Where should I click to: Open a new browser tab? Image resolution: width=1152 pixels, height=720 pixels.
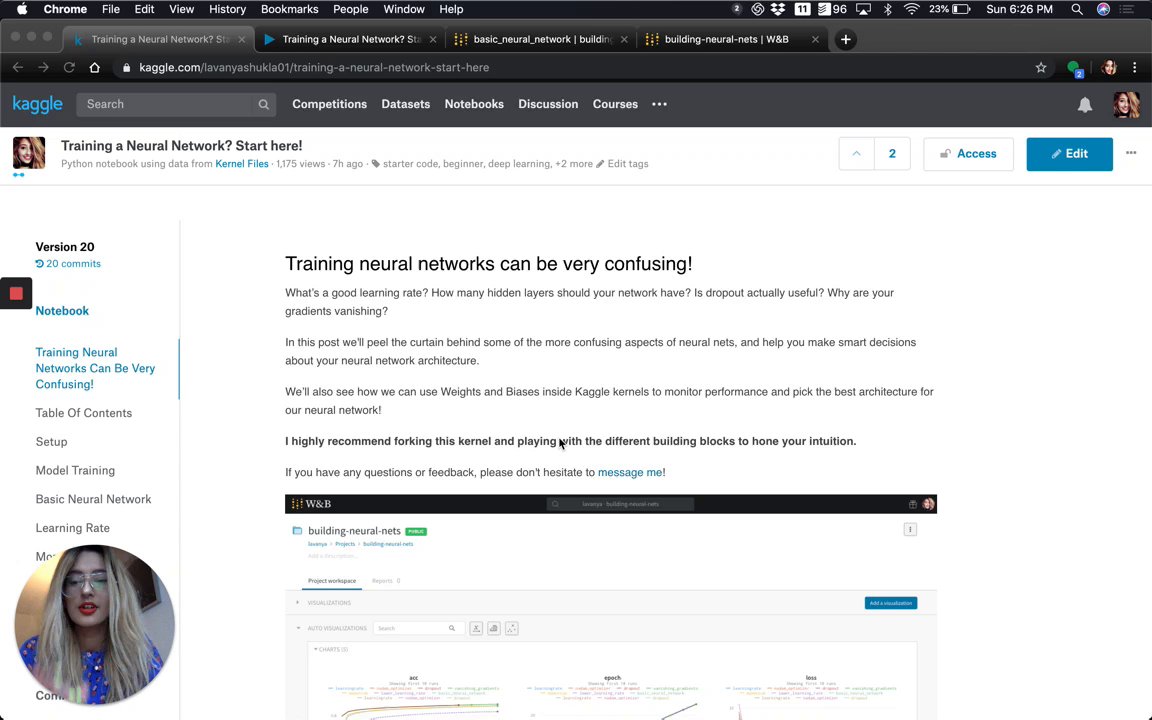pyautogui.click(x=846, y=40)
